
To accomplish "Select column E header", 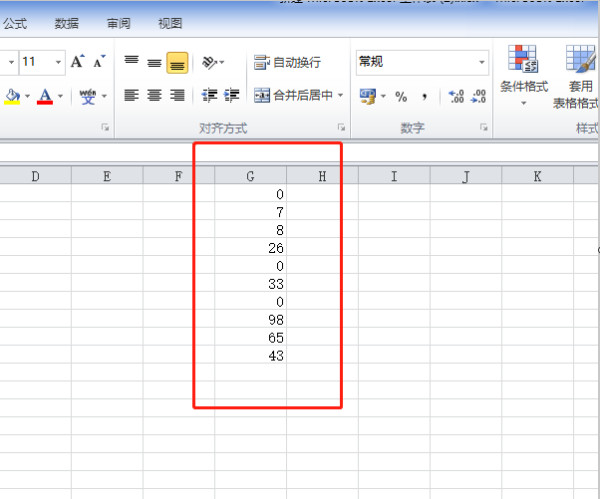I will pyautogui.click(x=107, y=176).
